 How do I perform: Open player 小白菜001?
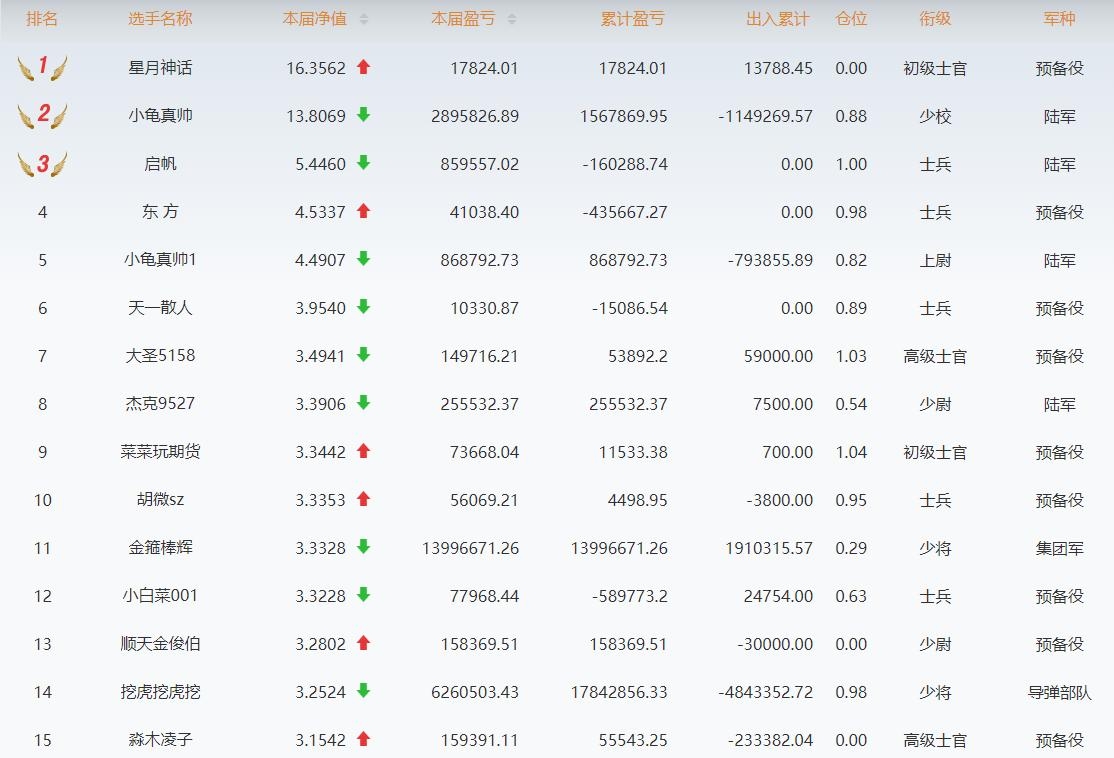coord(160,595)
